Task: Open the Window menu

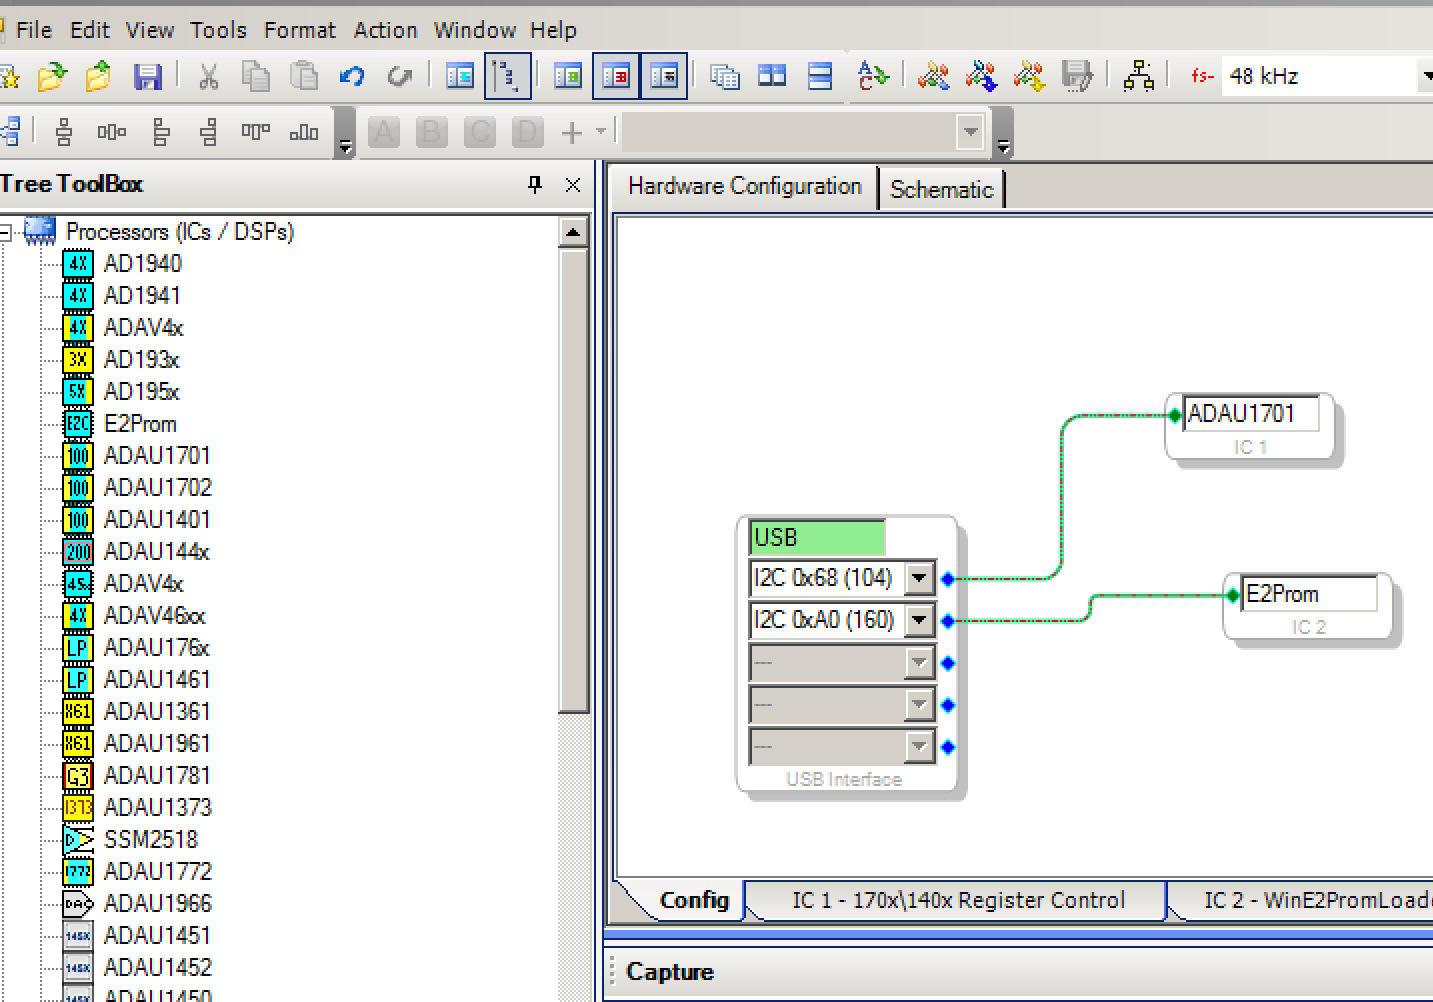Action: click(475, 30)
